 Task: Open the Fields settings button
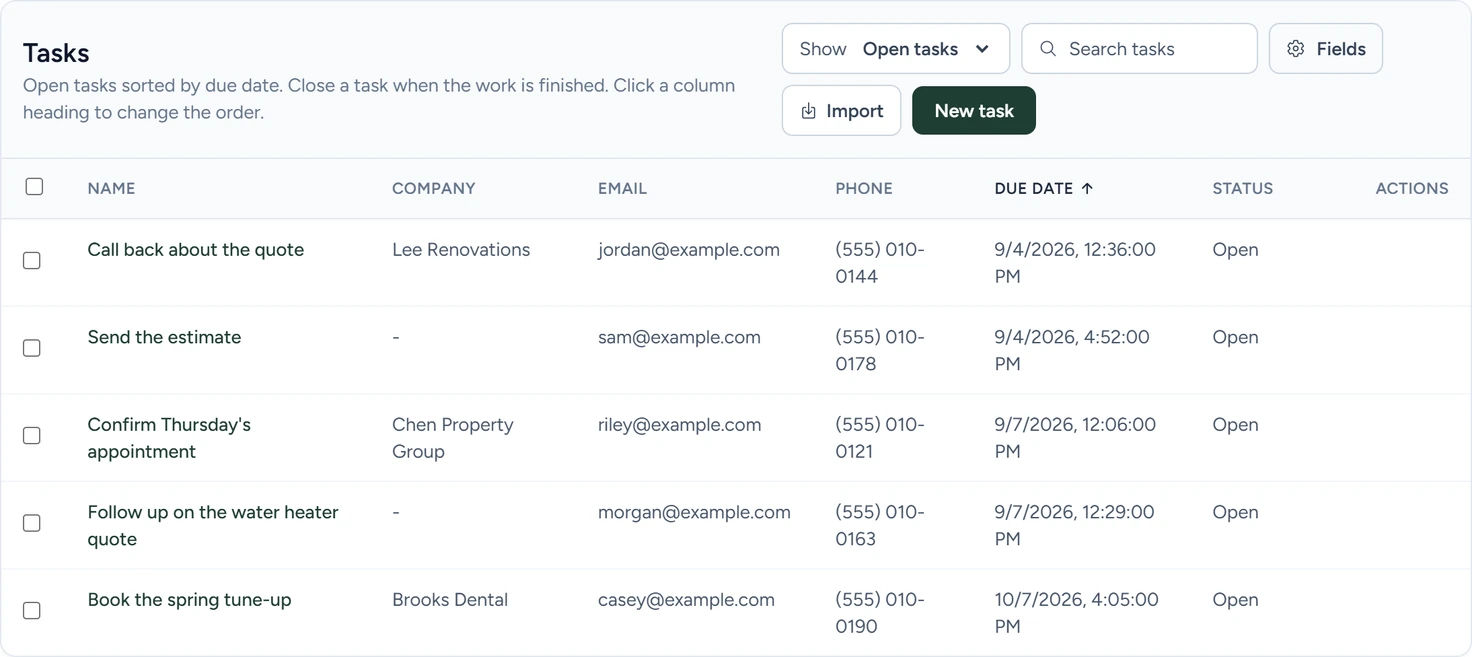point(1326,49)
